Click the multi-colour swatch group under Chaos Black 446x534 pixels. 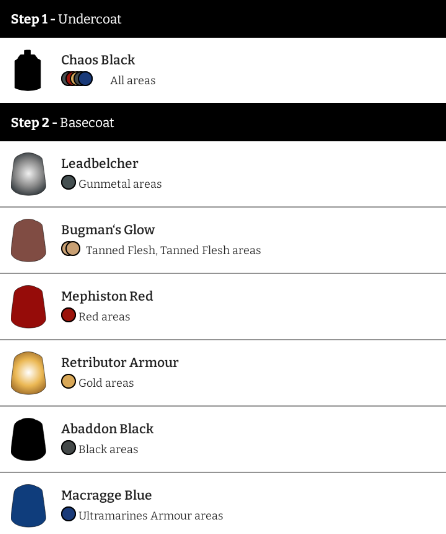point(77,79)
